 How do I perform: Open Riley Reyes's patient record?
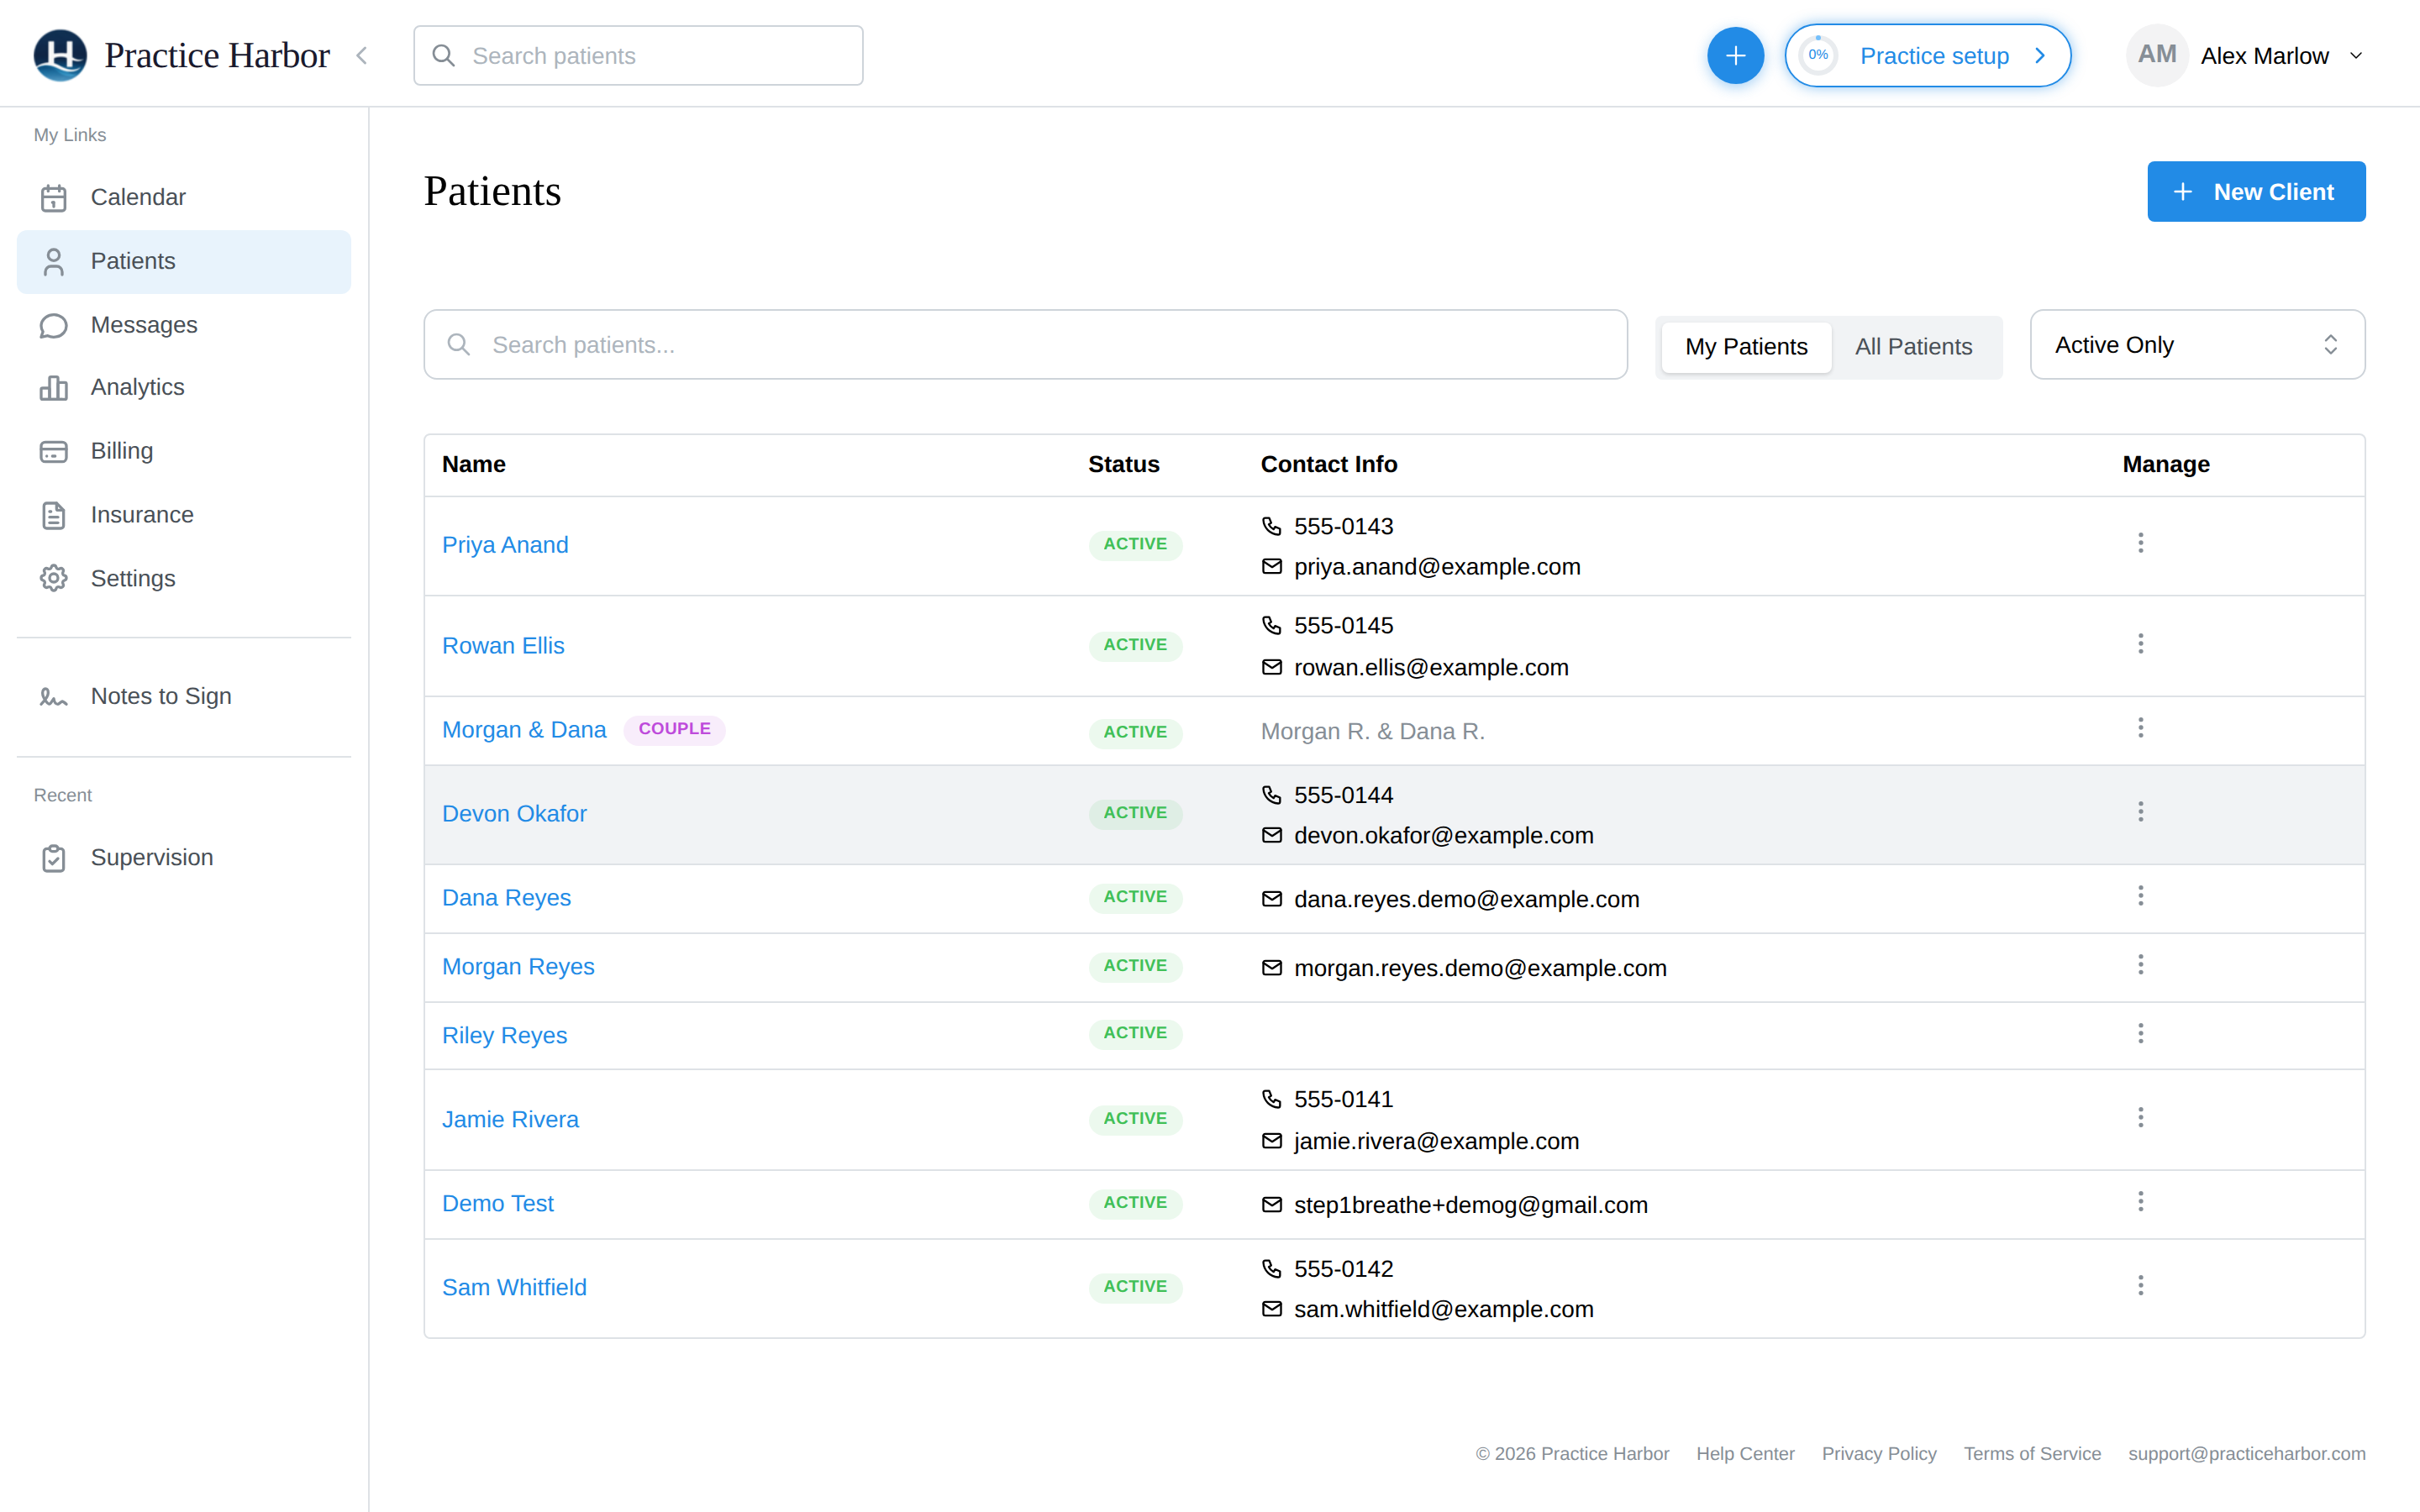click(x=504, y=1036)
